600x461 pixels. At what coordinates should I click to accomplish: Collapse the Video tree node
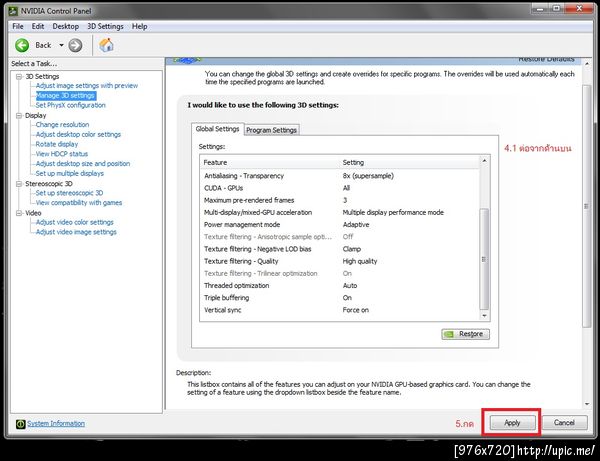click(x=19, y=213)
